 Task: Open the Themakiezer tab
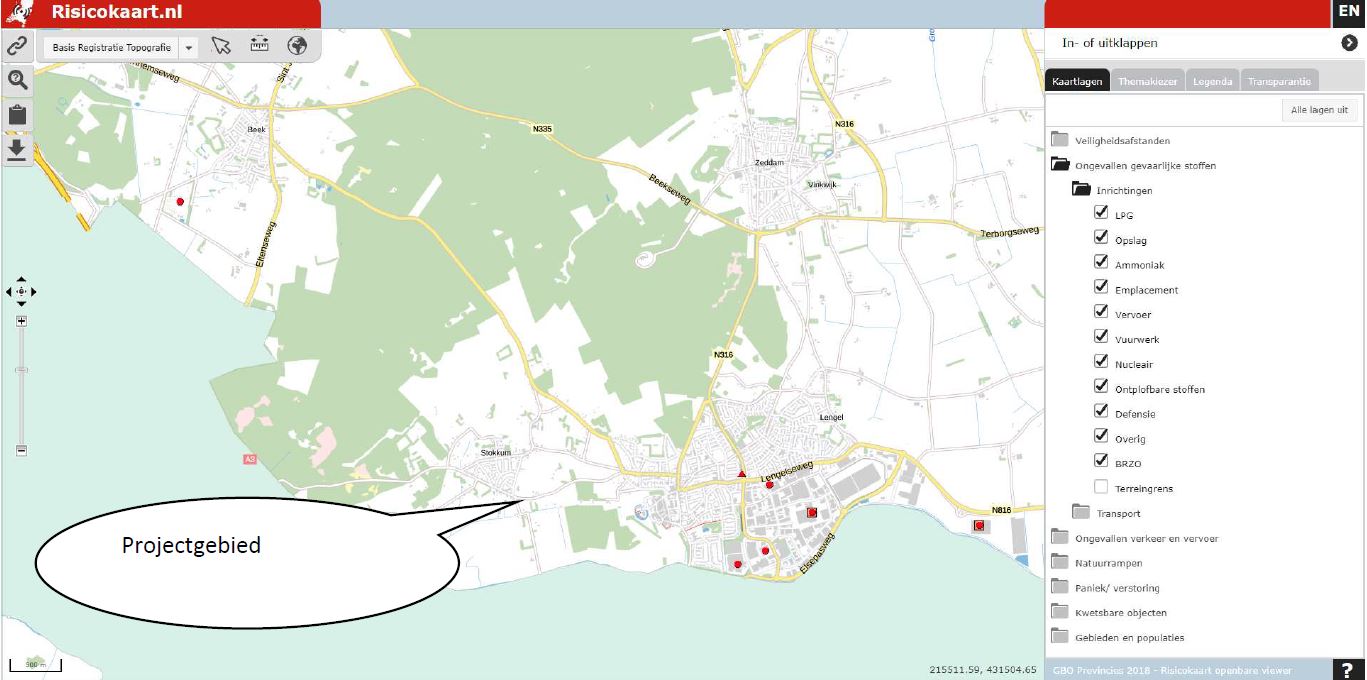coord(1147,81)
